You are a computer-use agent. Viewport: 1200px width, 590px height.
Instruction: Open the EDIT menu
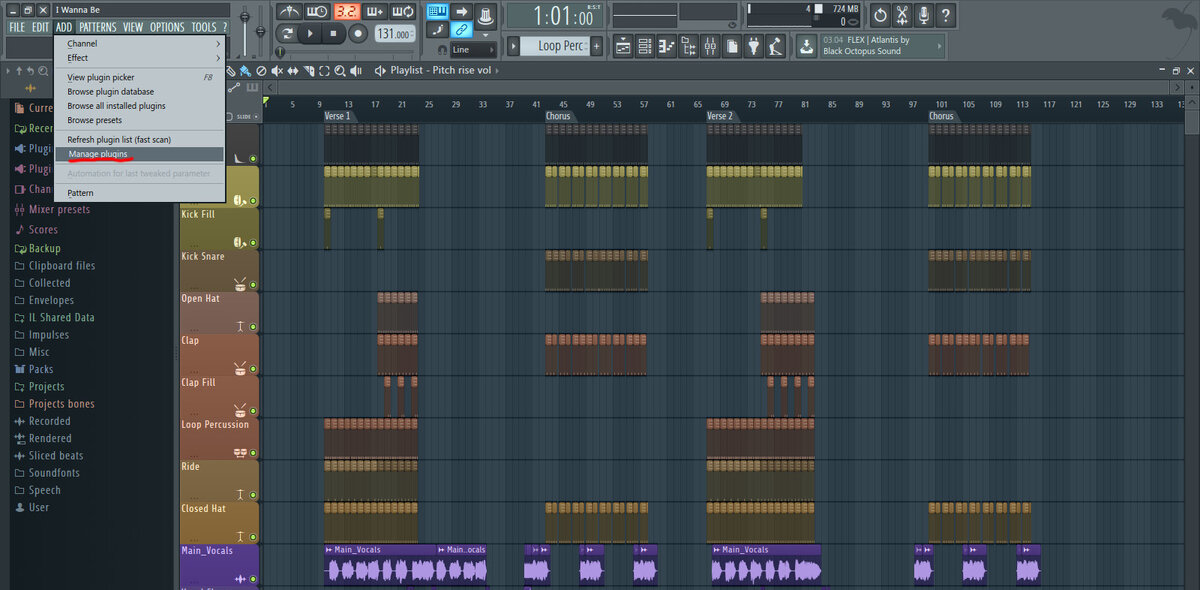40,27
